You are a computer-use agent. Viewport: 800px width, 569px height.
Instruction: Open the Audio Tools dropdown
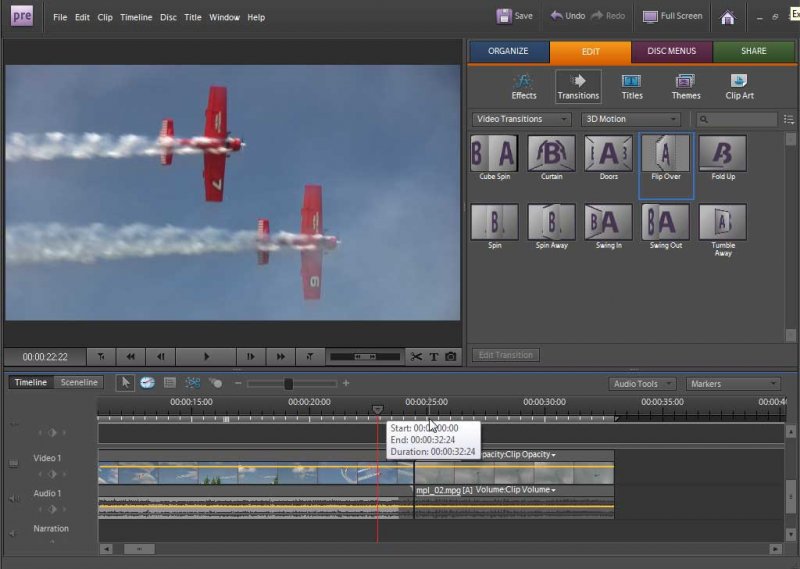click(x=641, y=384)
